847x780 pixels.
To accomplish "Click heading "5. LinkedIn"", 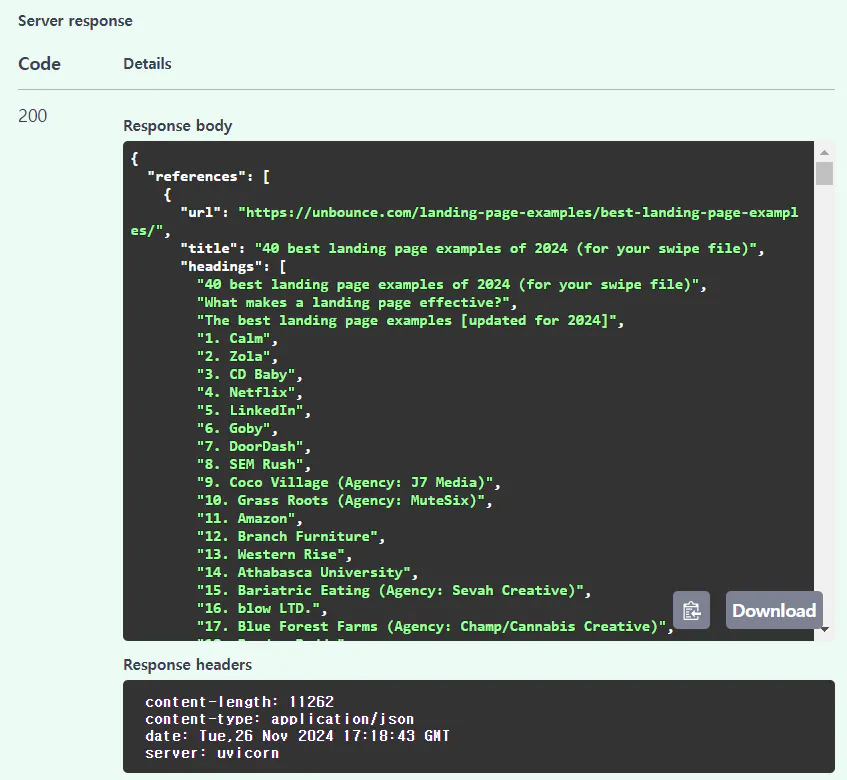I will (253, 411).
